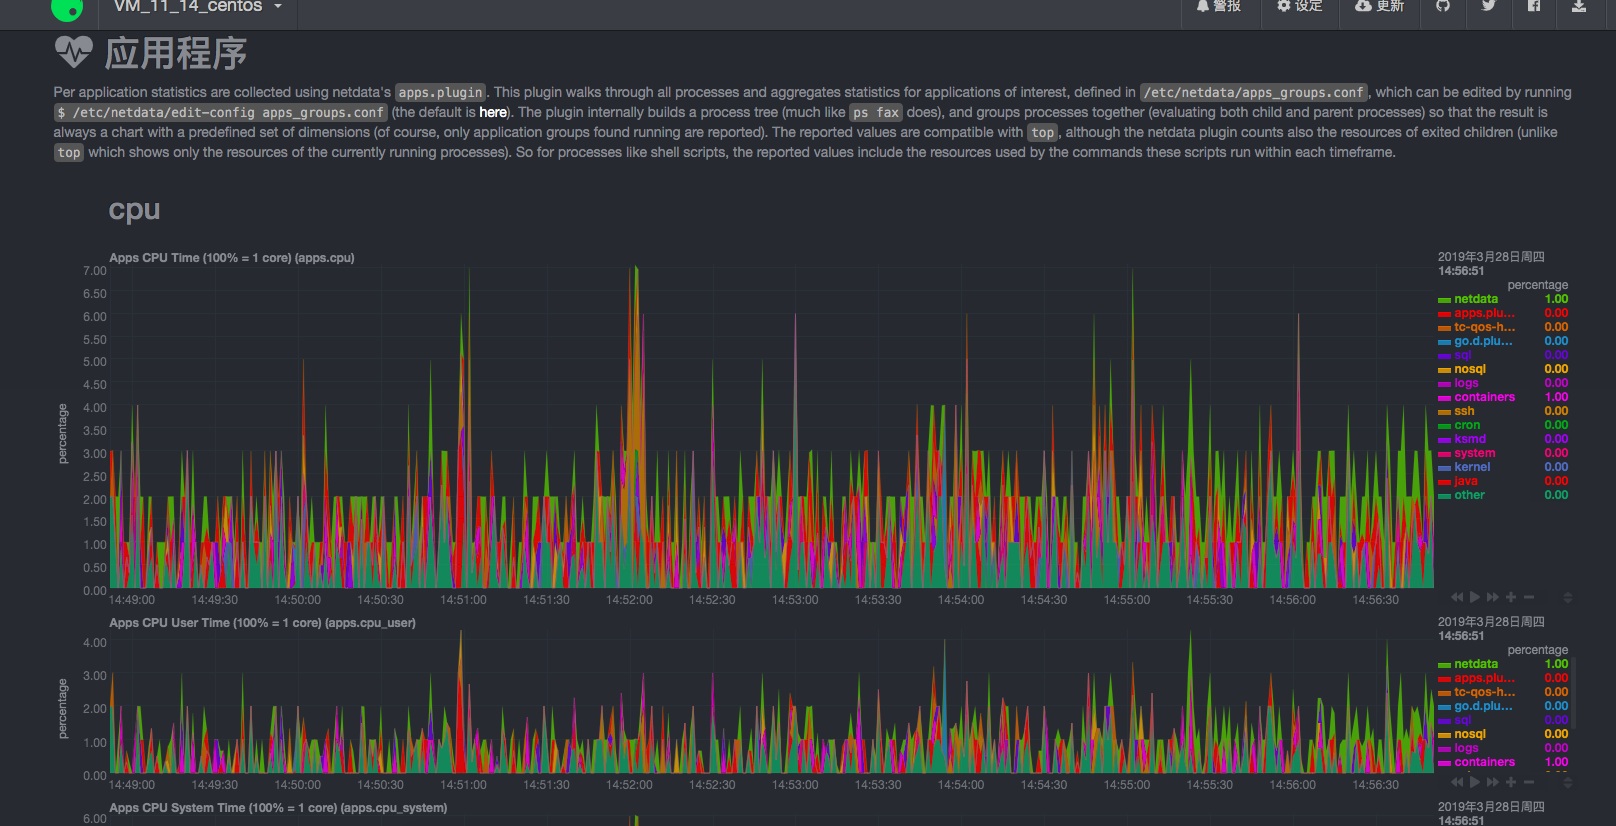The image size is (1616, 826).
Task: Reset Apps CPU Time chart with play icon
Action: (x=1474, y=597)
